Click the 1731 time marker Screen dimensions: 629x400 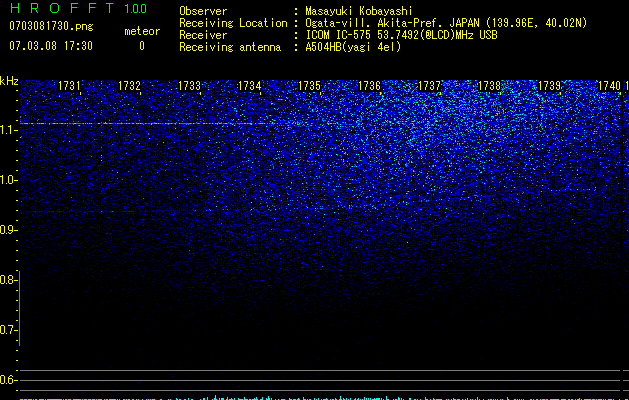click(69, 86)
